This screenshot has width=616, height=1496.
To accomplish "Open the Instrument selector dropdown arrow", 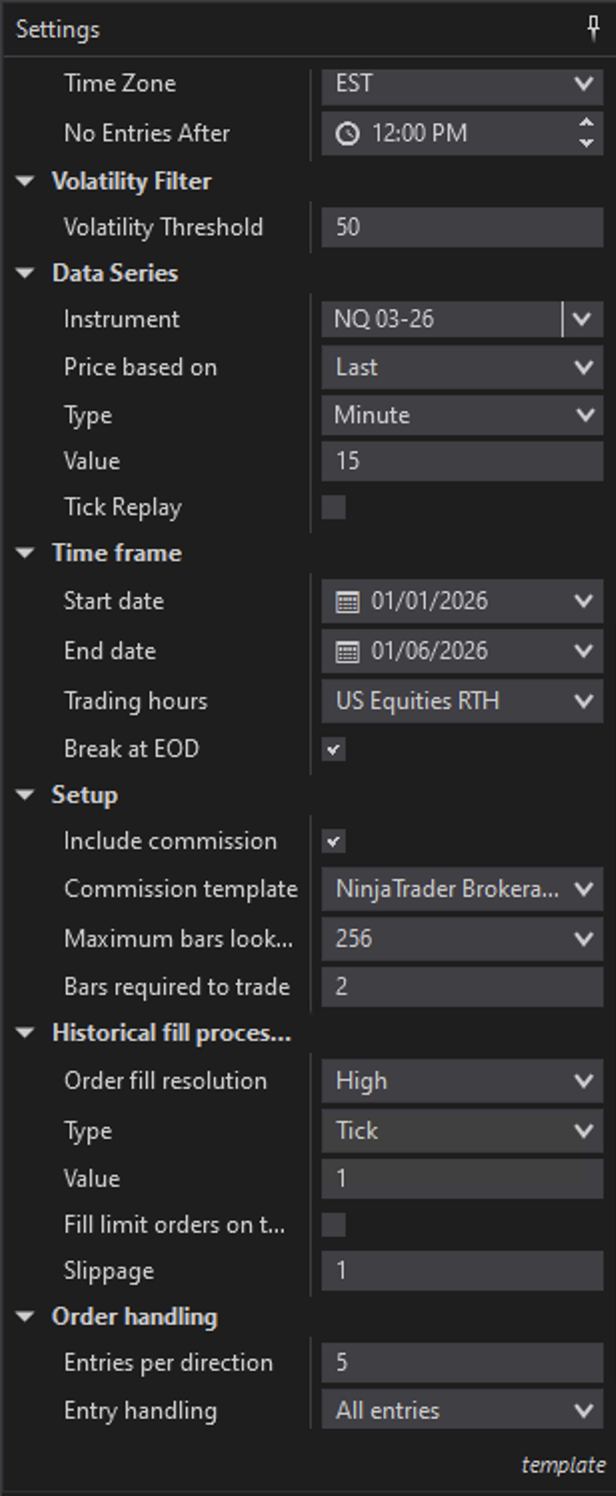I will [x=583, y=320].
